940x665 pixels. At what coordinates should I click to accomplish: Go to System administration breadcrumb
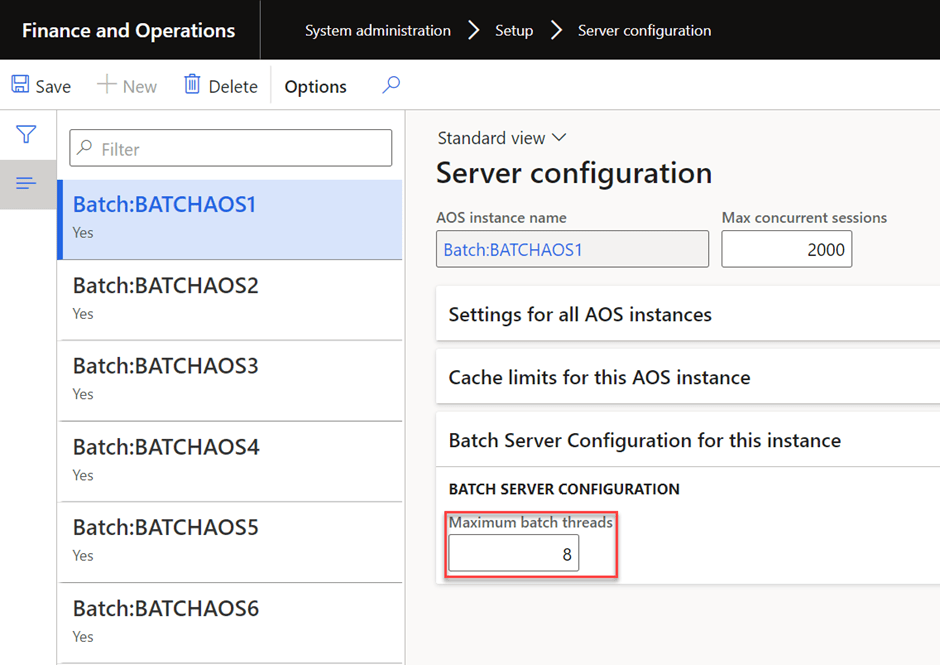pyautogui.click(x=377, y=30)
